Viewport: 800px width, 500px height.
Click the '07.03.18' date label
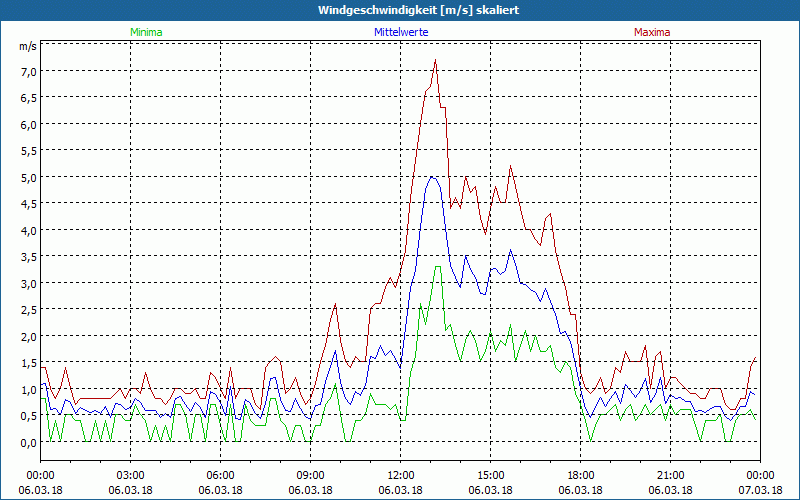pyautogui.click(x=760, y=490)
